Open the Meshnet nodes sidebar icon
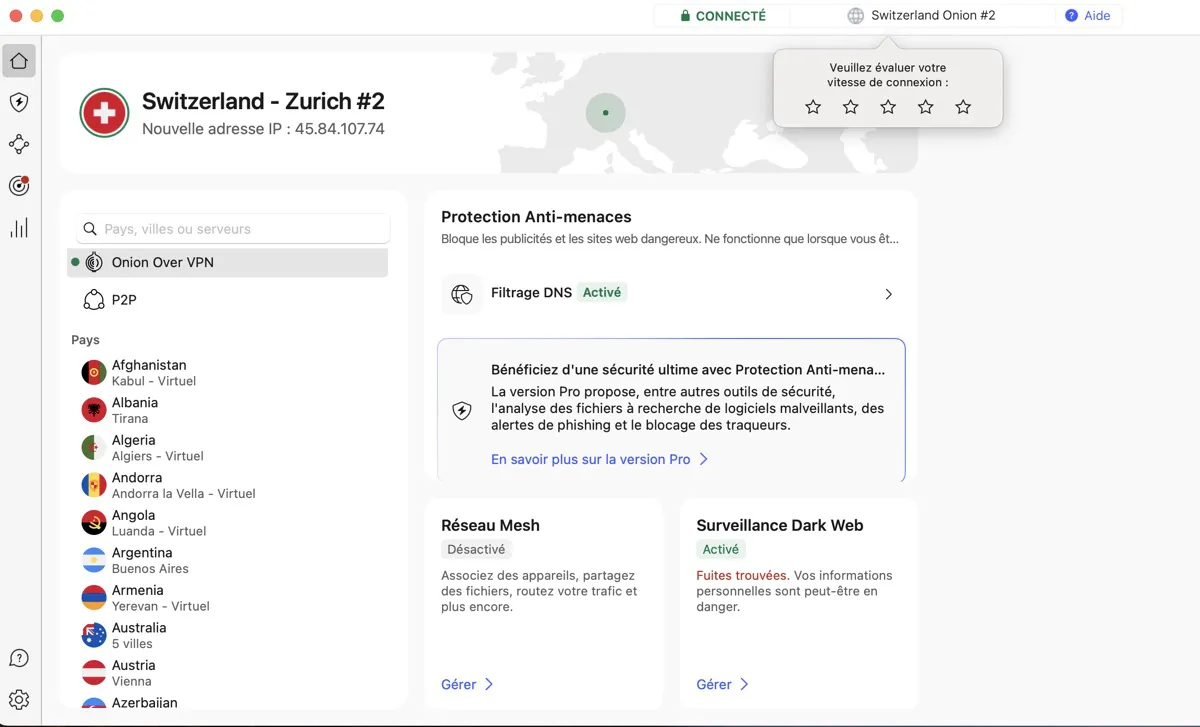Screen dimensions: 1200x727 (x=19, y=145)
